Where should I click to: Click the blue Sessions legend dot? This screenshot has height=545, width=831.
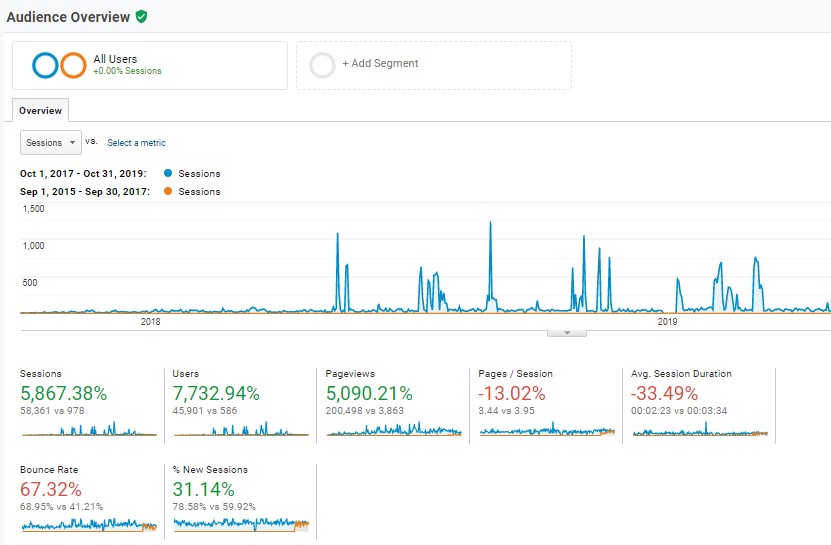[165, 174]
